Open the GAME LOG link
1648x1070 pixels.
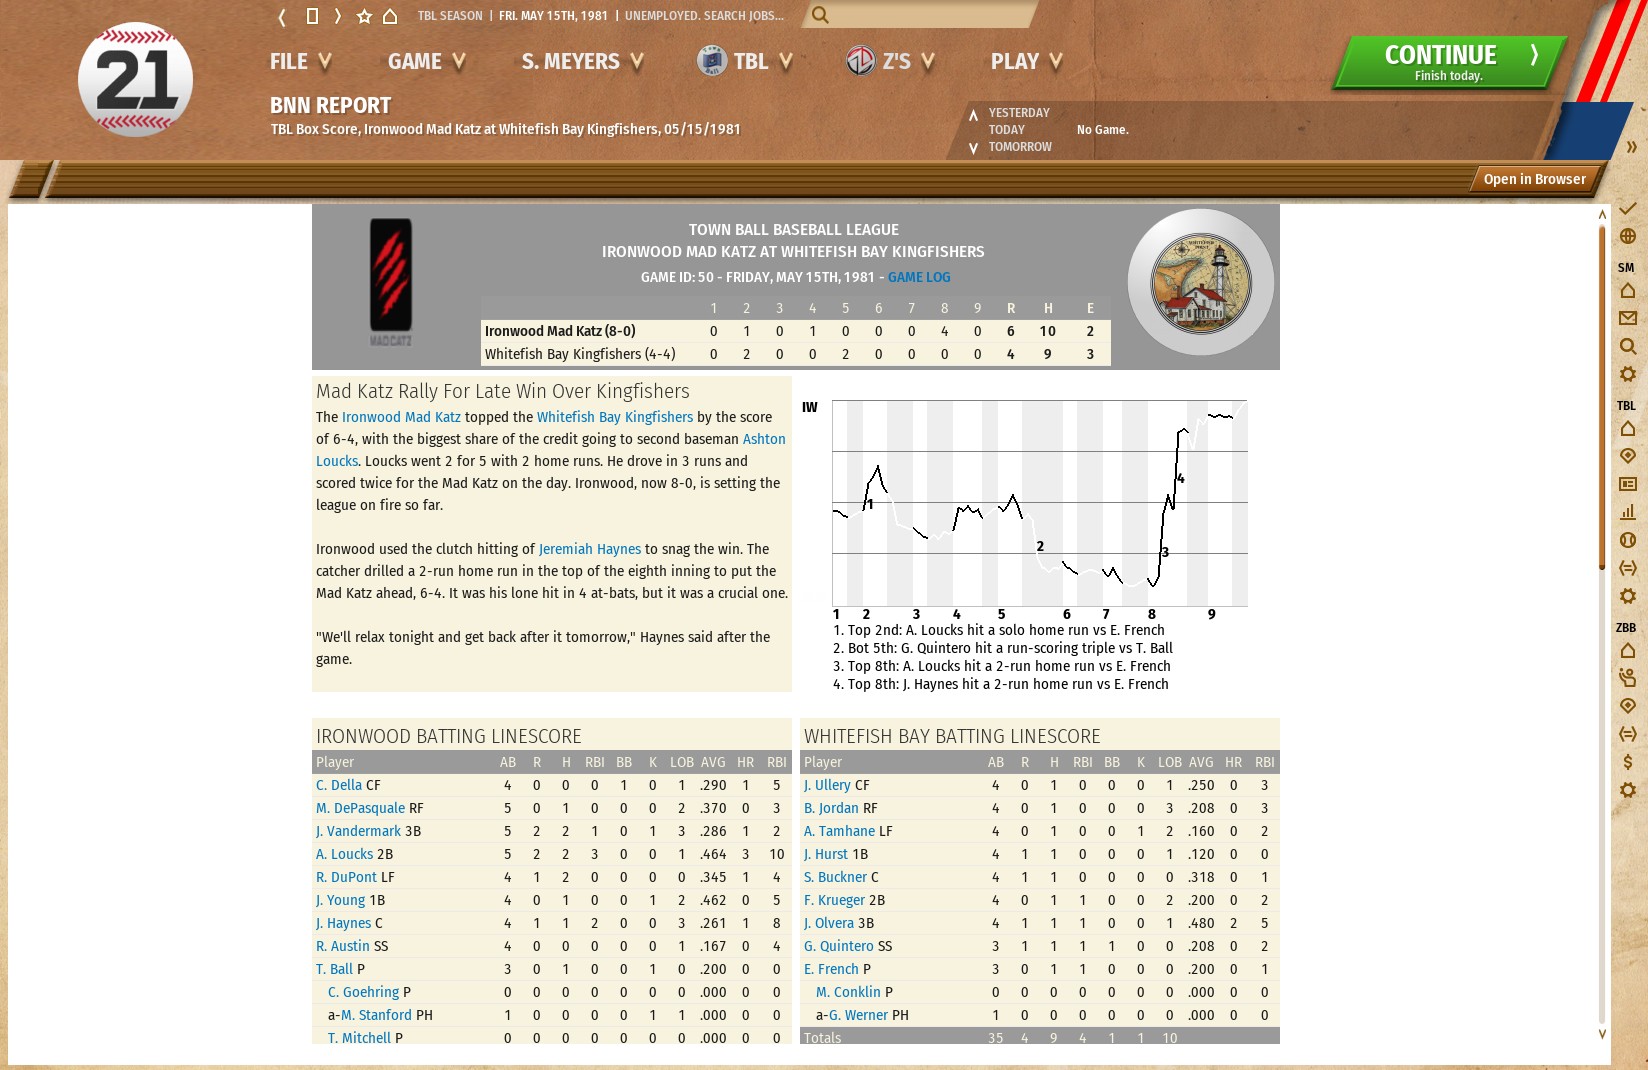tap(919, 277)
